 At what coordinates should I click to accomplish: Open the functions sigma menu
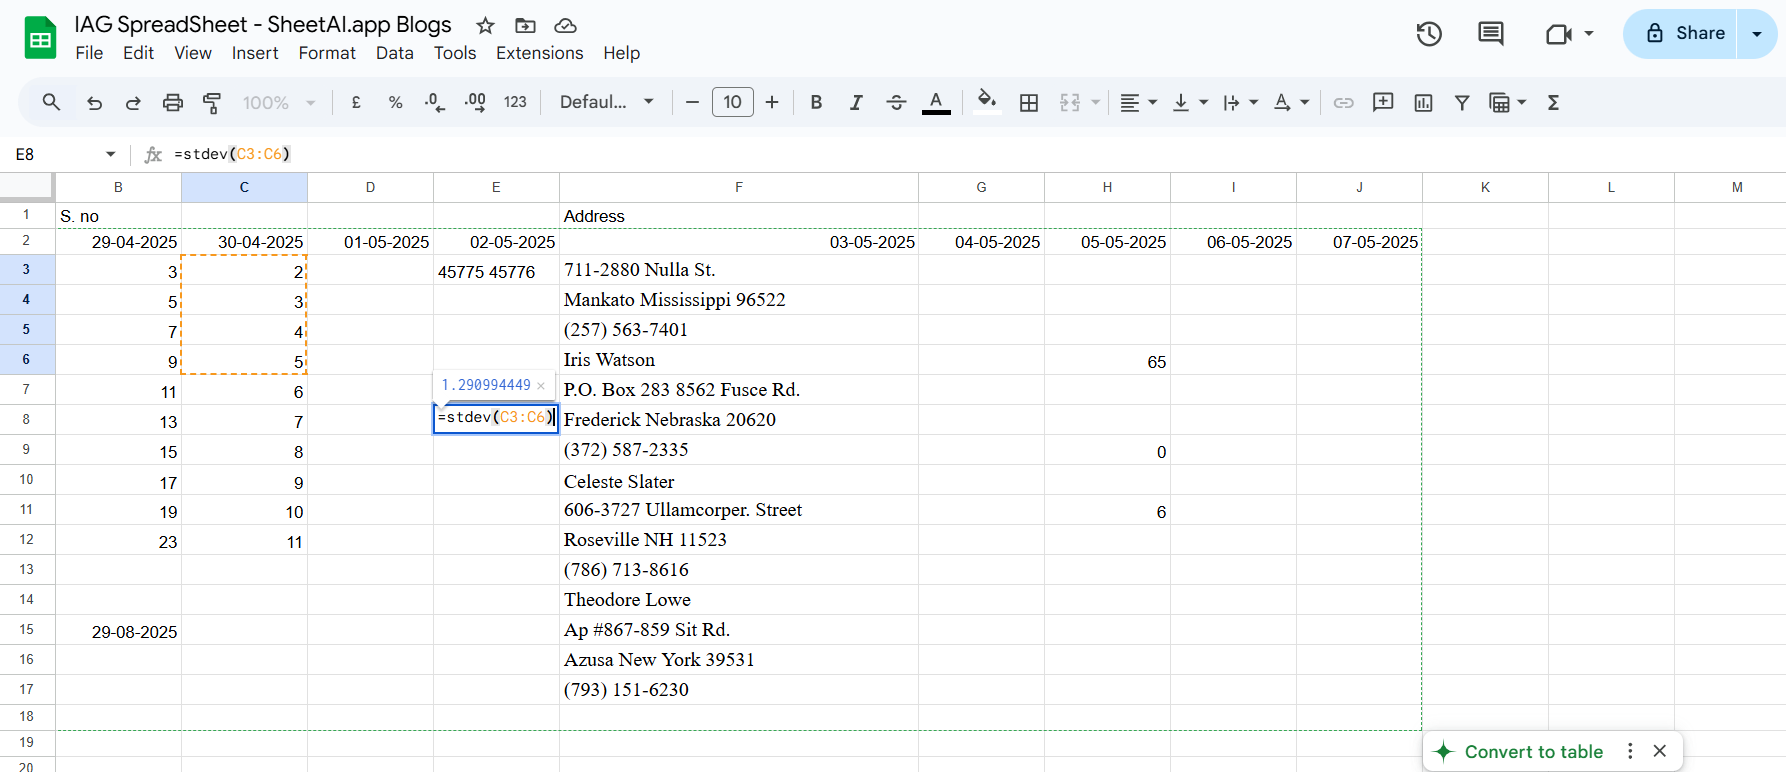pyautogui.click(x=1553, y=102)
